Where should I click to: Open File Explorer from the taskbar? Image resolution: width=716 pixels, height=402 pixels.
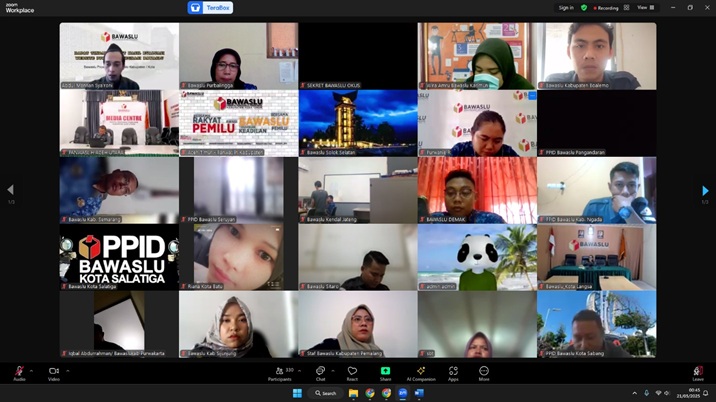[353, 393]
